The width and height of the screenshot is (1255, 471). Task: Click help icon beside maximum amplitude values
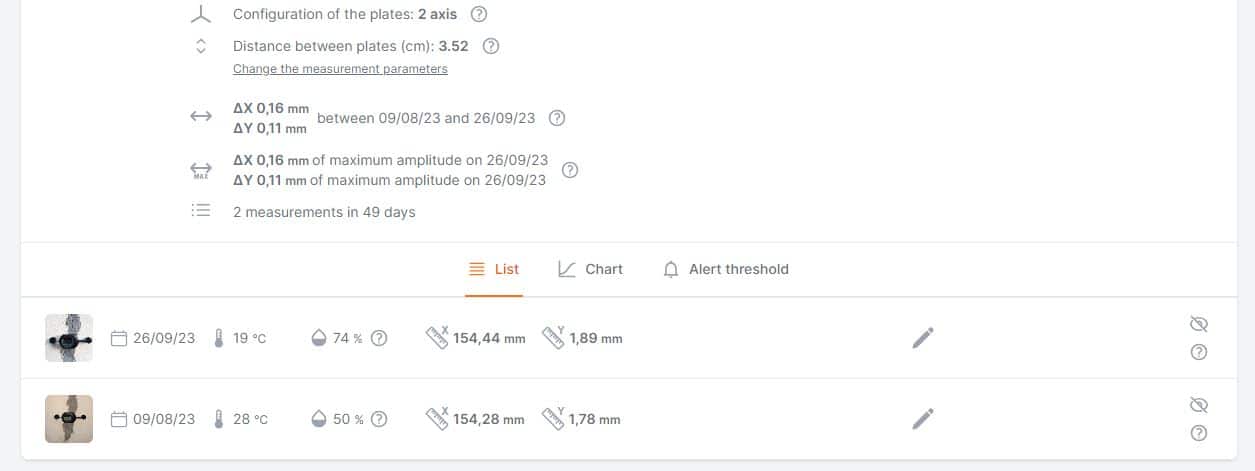pyautogui.click(x=570, y=170)
